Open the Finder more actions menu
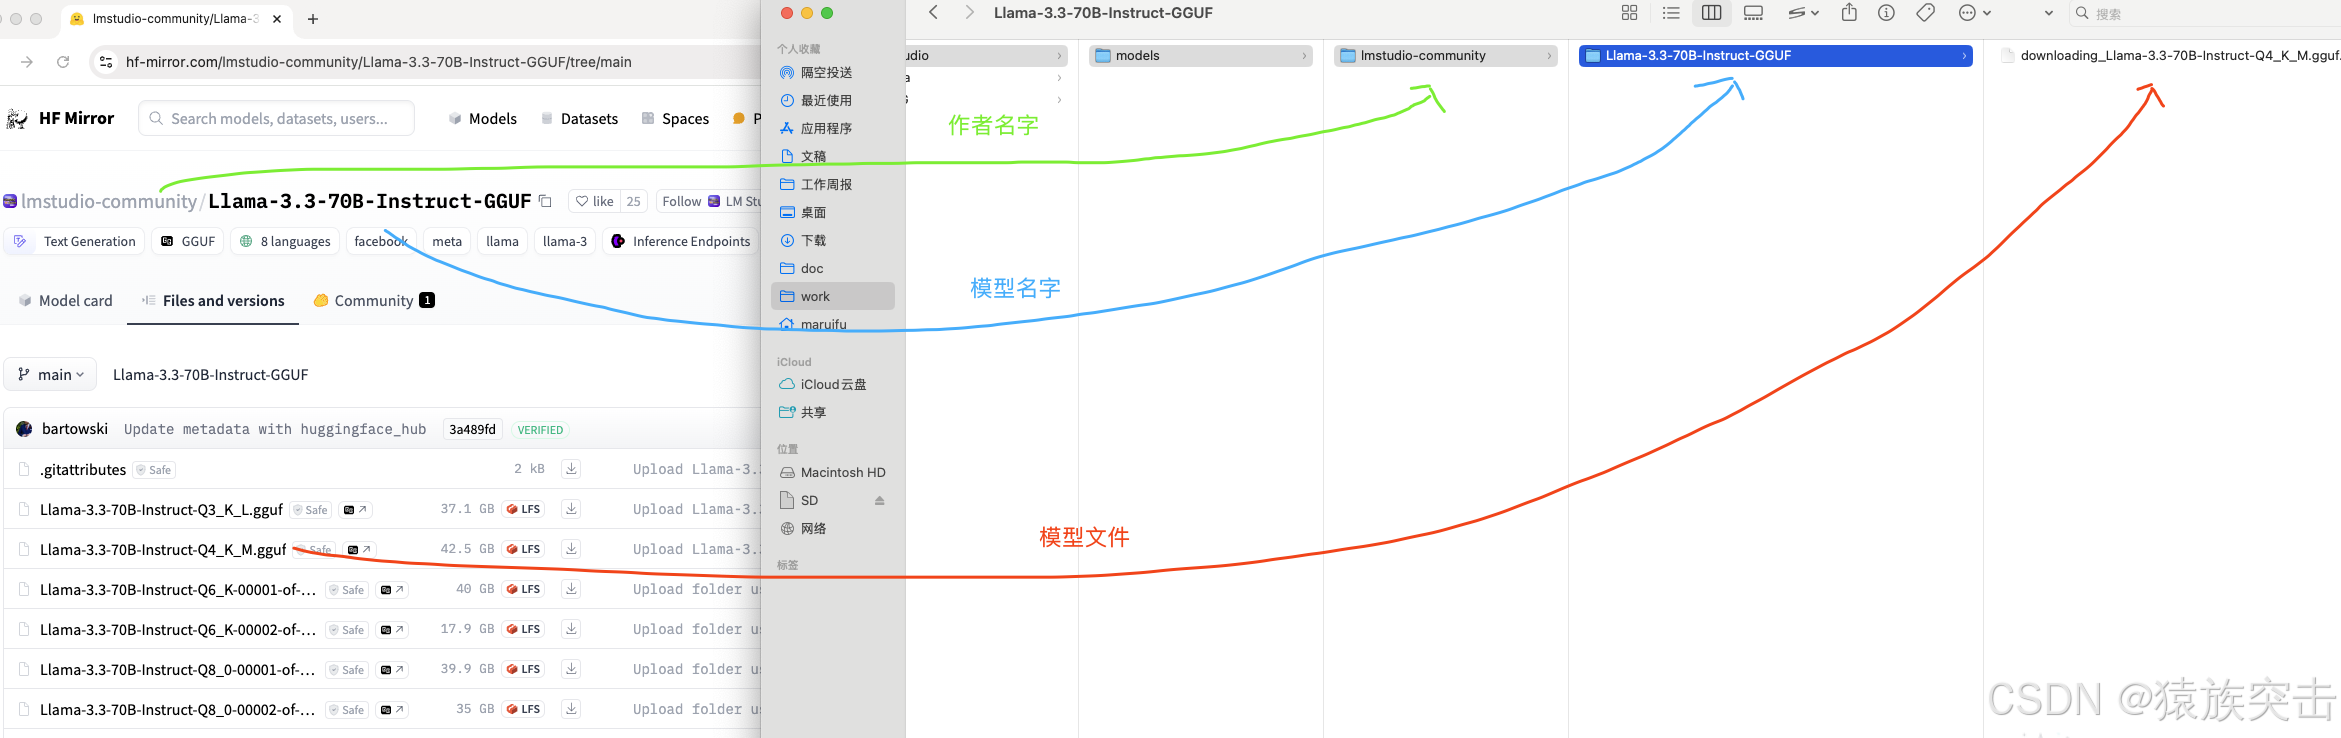2341x738 pixels. [1974, 13]
